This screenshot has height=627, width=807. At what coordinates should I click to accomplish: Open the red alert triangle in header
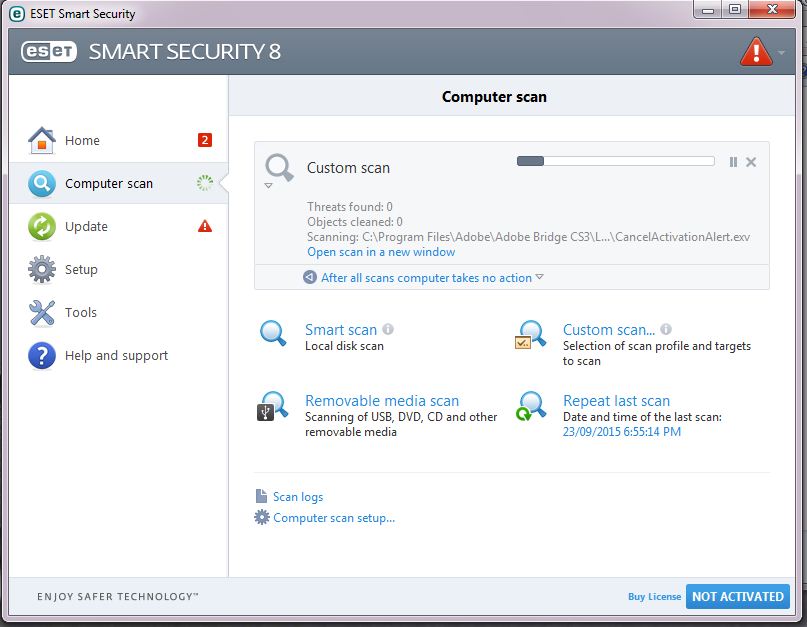(755, 51)
